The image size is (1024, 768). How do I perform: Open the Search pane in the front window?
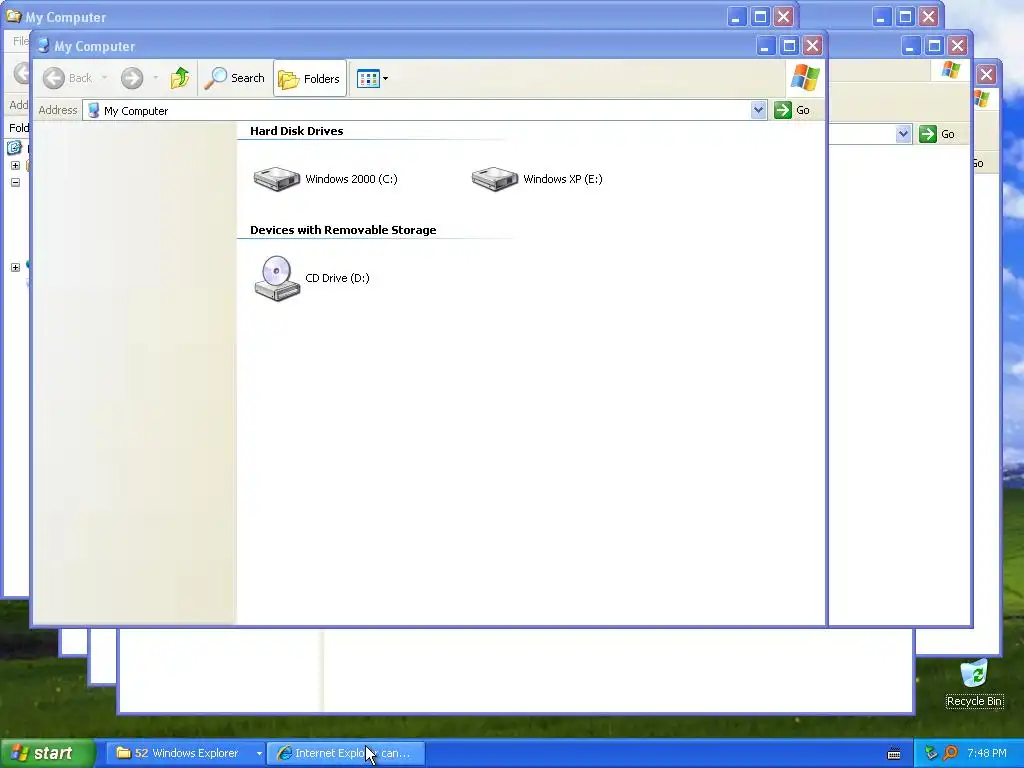click(234, 78)
